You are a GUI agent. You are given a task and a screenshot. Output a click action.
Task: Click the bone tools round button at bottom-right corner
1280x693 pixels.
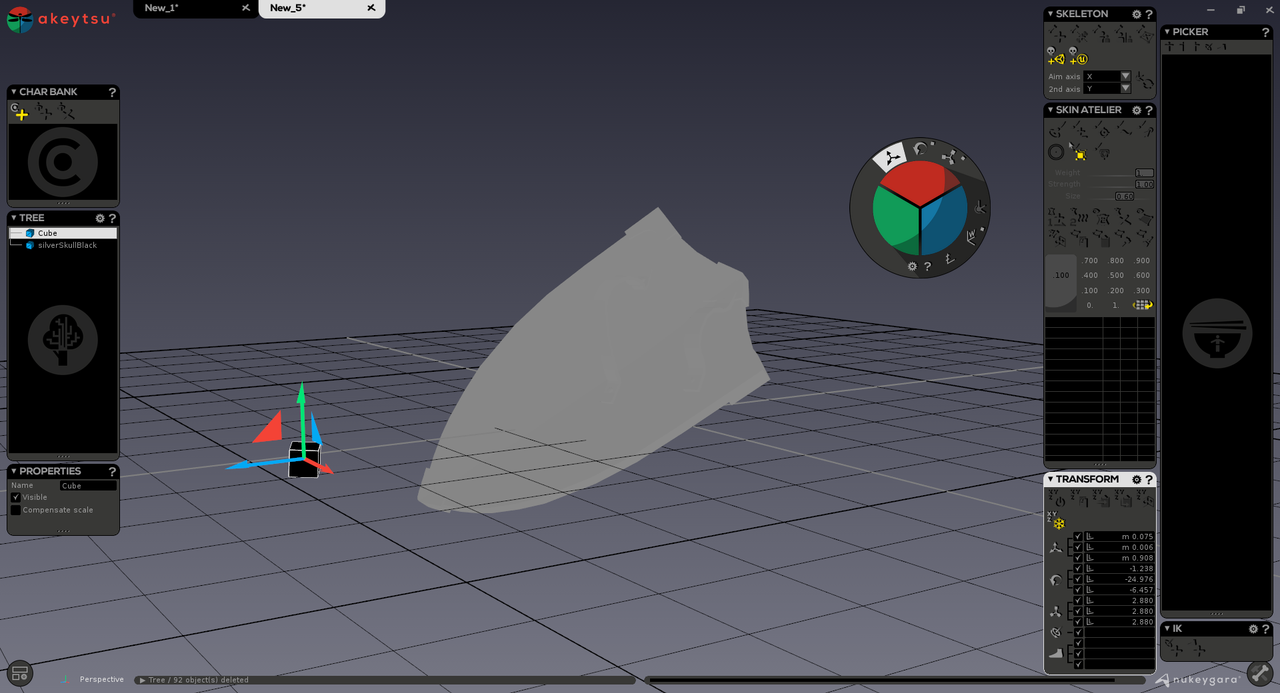point(1260,674)
